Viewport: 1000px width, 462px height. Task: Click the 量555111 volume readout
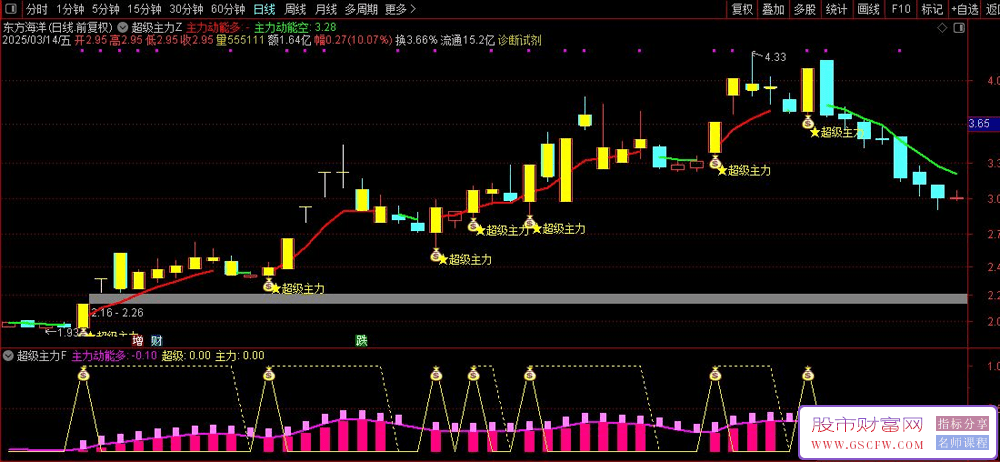tap(240, 40)
